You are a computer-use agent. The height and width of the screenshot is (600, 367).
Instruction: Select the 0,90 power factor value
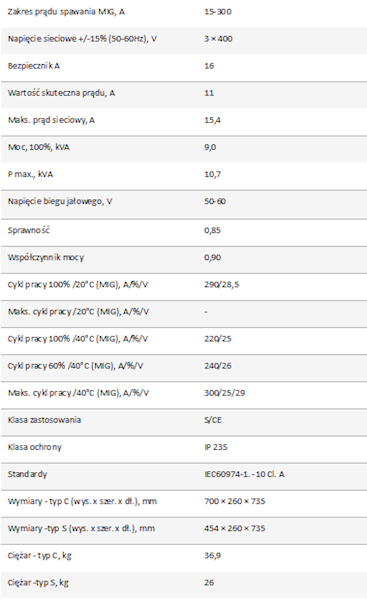click(x=212, y=258)
